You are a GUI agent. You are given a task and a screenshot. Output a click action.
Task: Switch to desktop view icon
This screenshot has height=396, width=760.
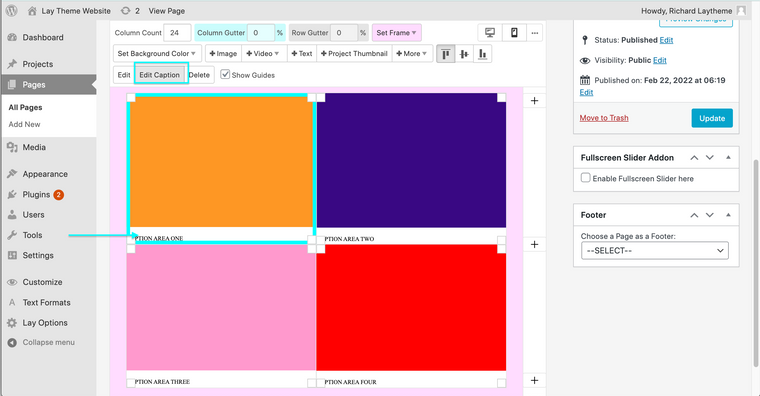(490, 33)
